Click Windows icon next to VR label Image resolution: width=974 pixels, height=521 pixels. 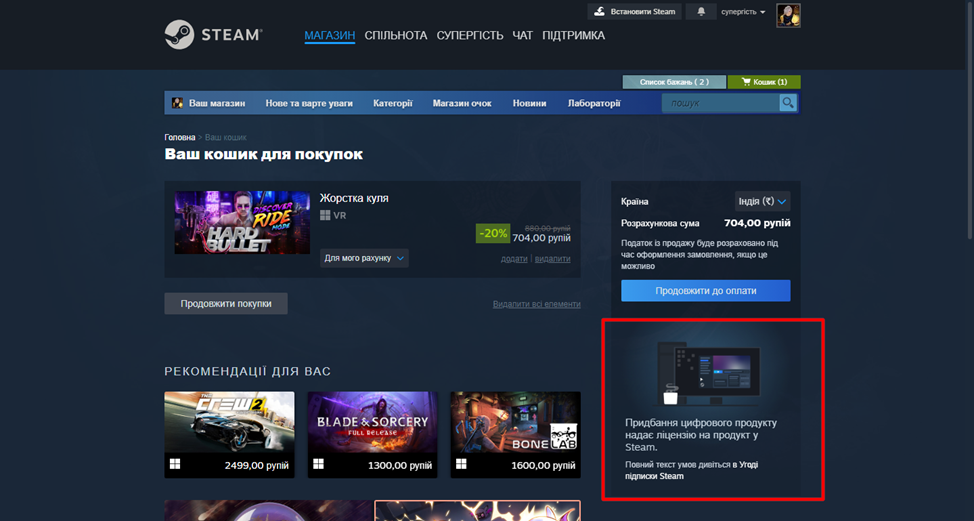[325, 215]
